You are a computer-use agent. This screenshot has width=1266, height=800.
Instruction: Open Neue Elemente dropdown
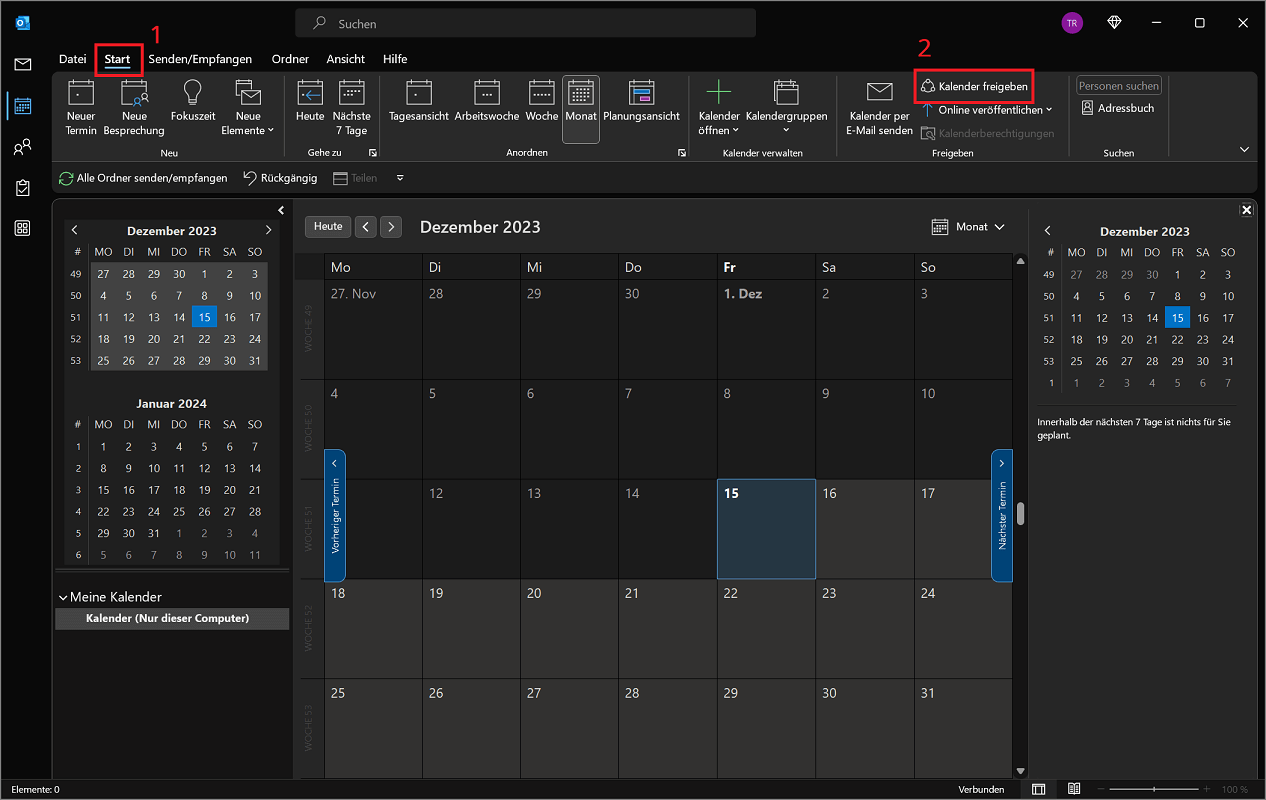pos(247,108)
